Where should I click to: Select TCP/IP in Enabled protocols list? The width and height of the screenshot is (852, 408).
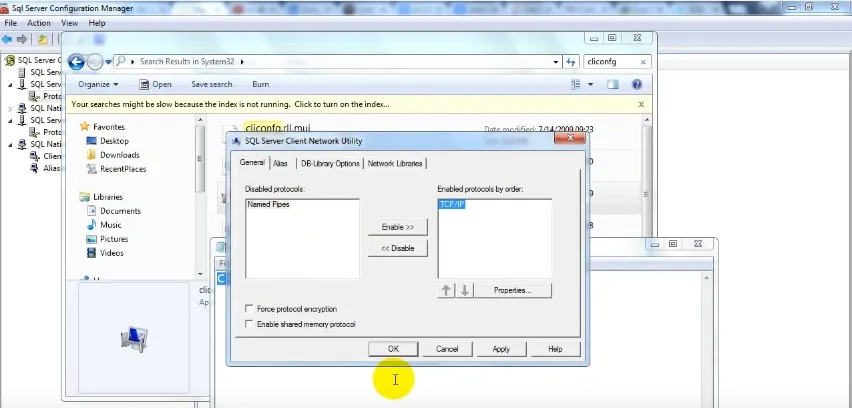click(452, 204)
